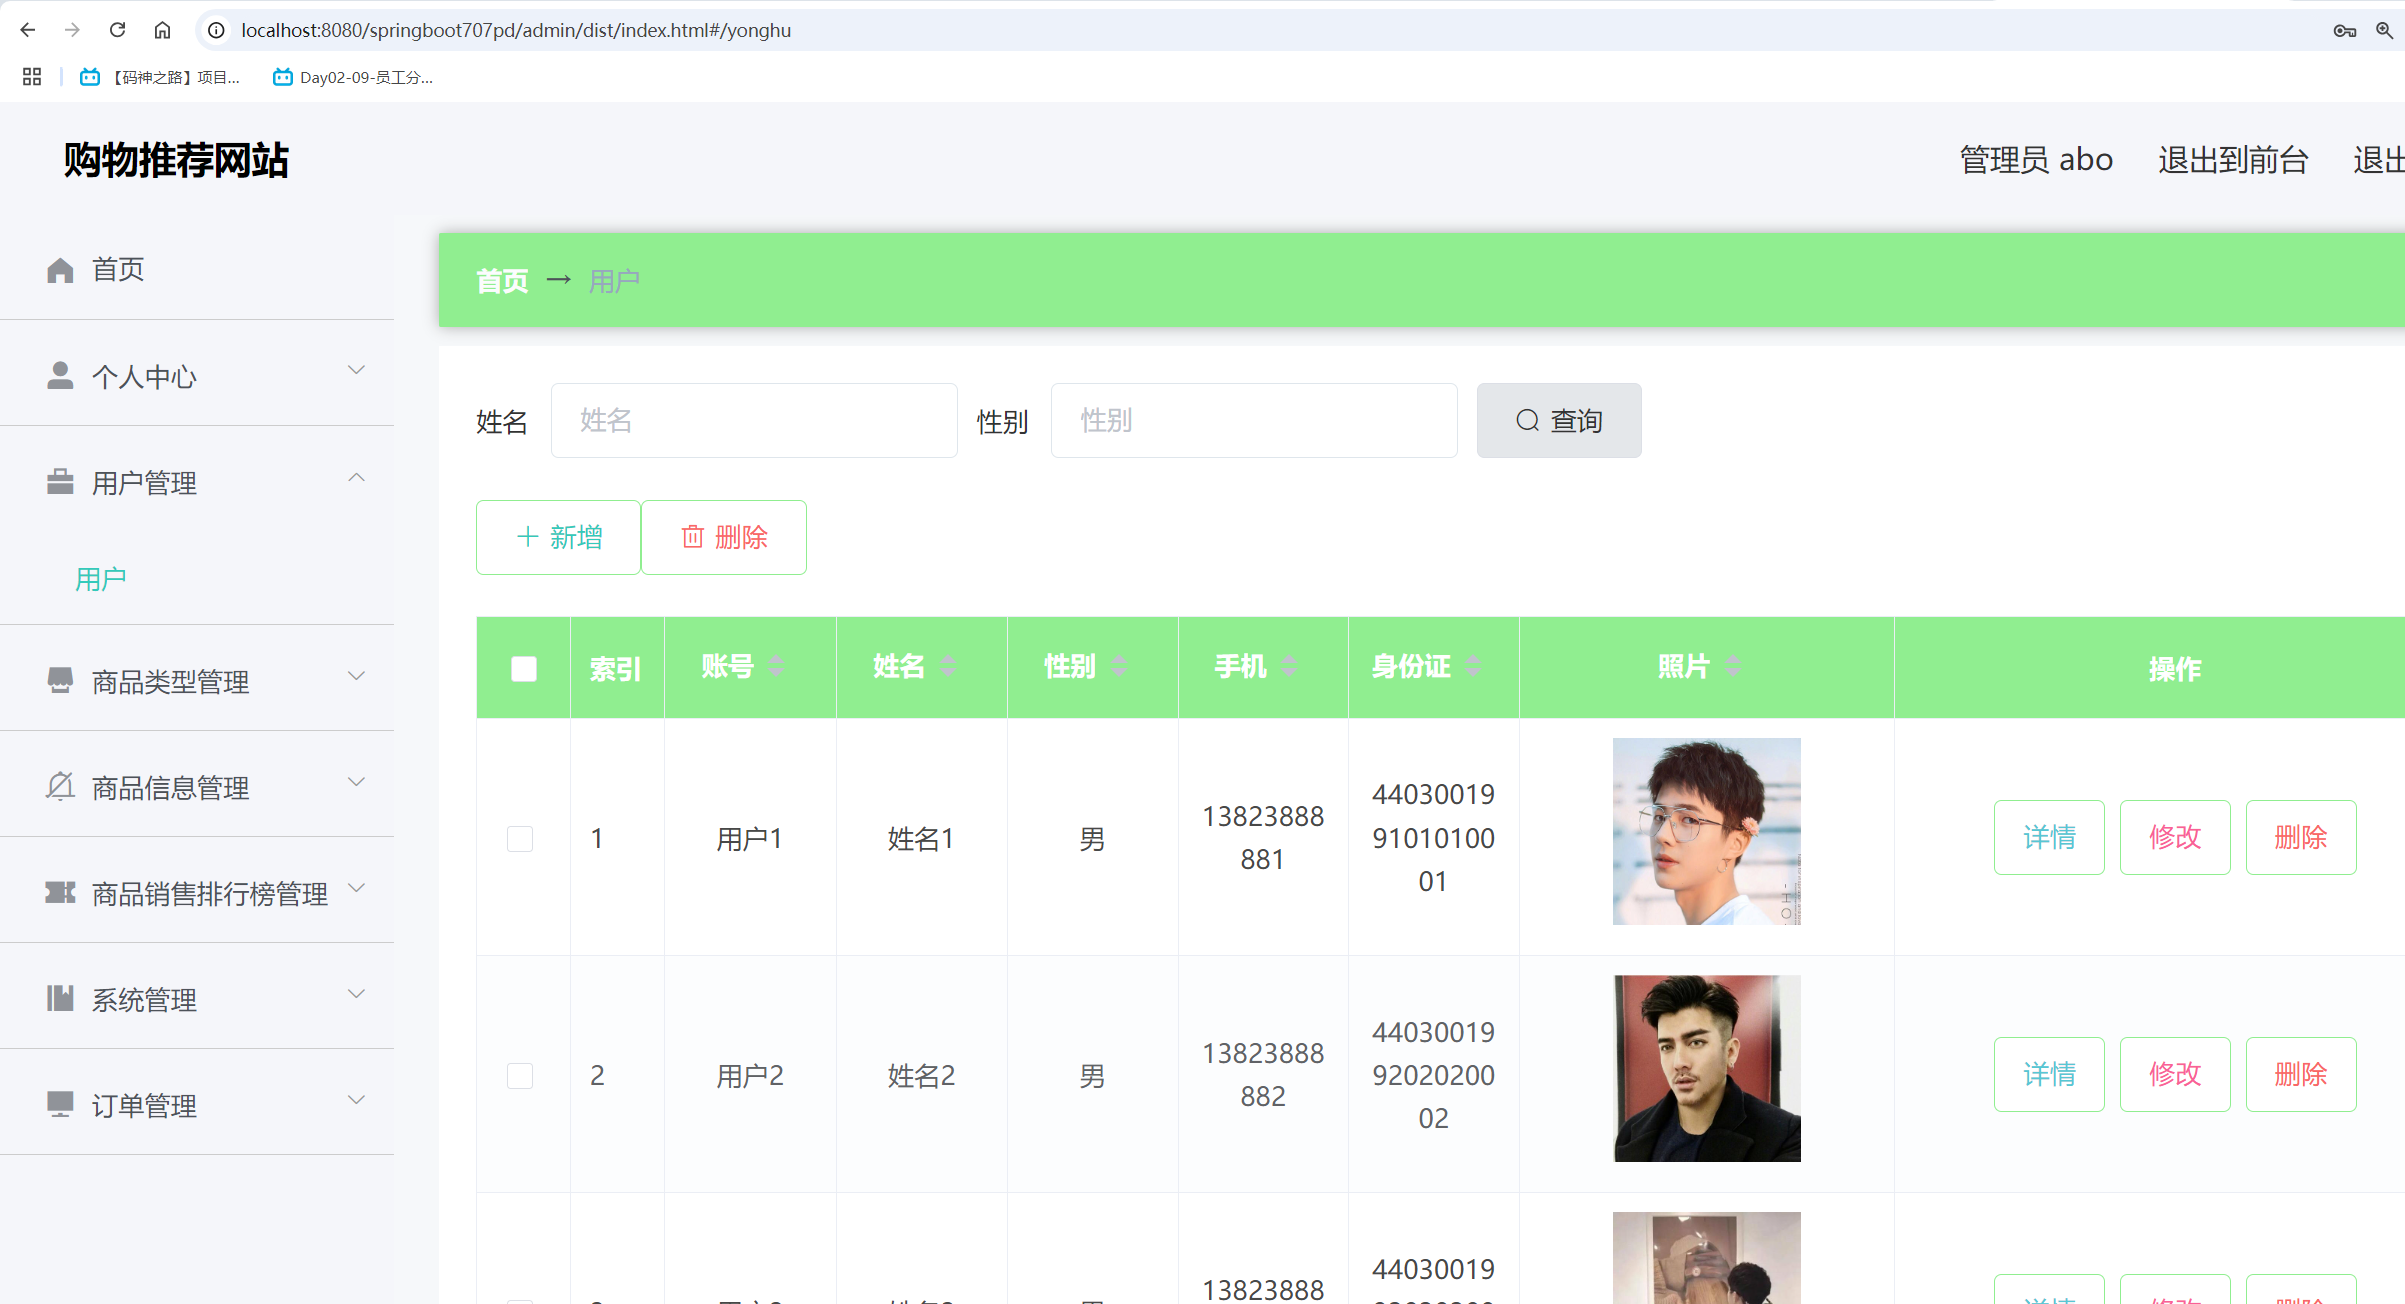Click the sort arrows on 账号 column
2405x1304 pixels.
(776, 666)
